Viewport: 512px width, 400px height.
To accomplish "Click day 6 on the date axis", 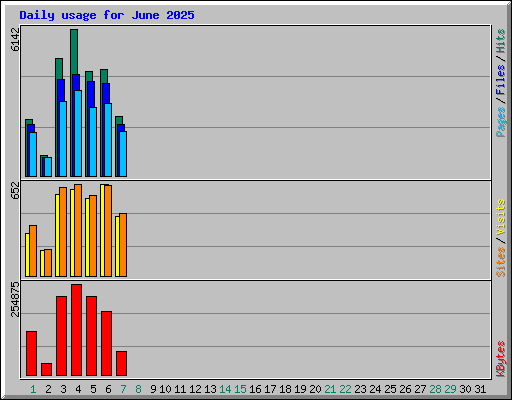I will (108, 389).
